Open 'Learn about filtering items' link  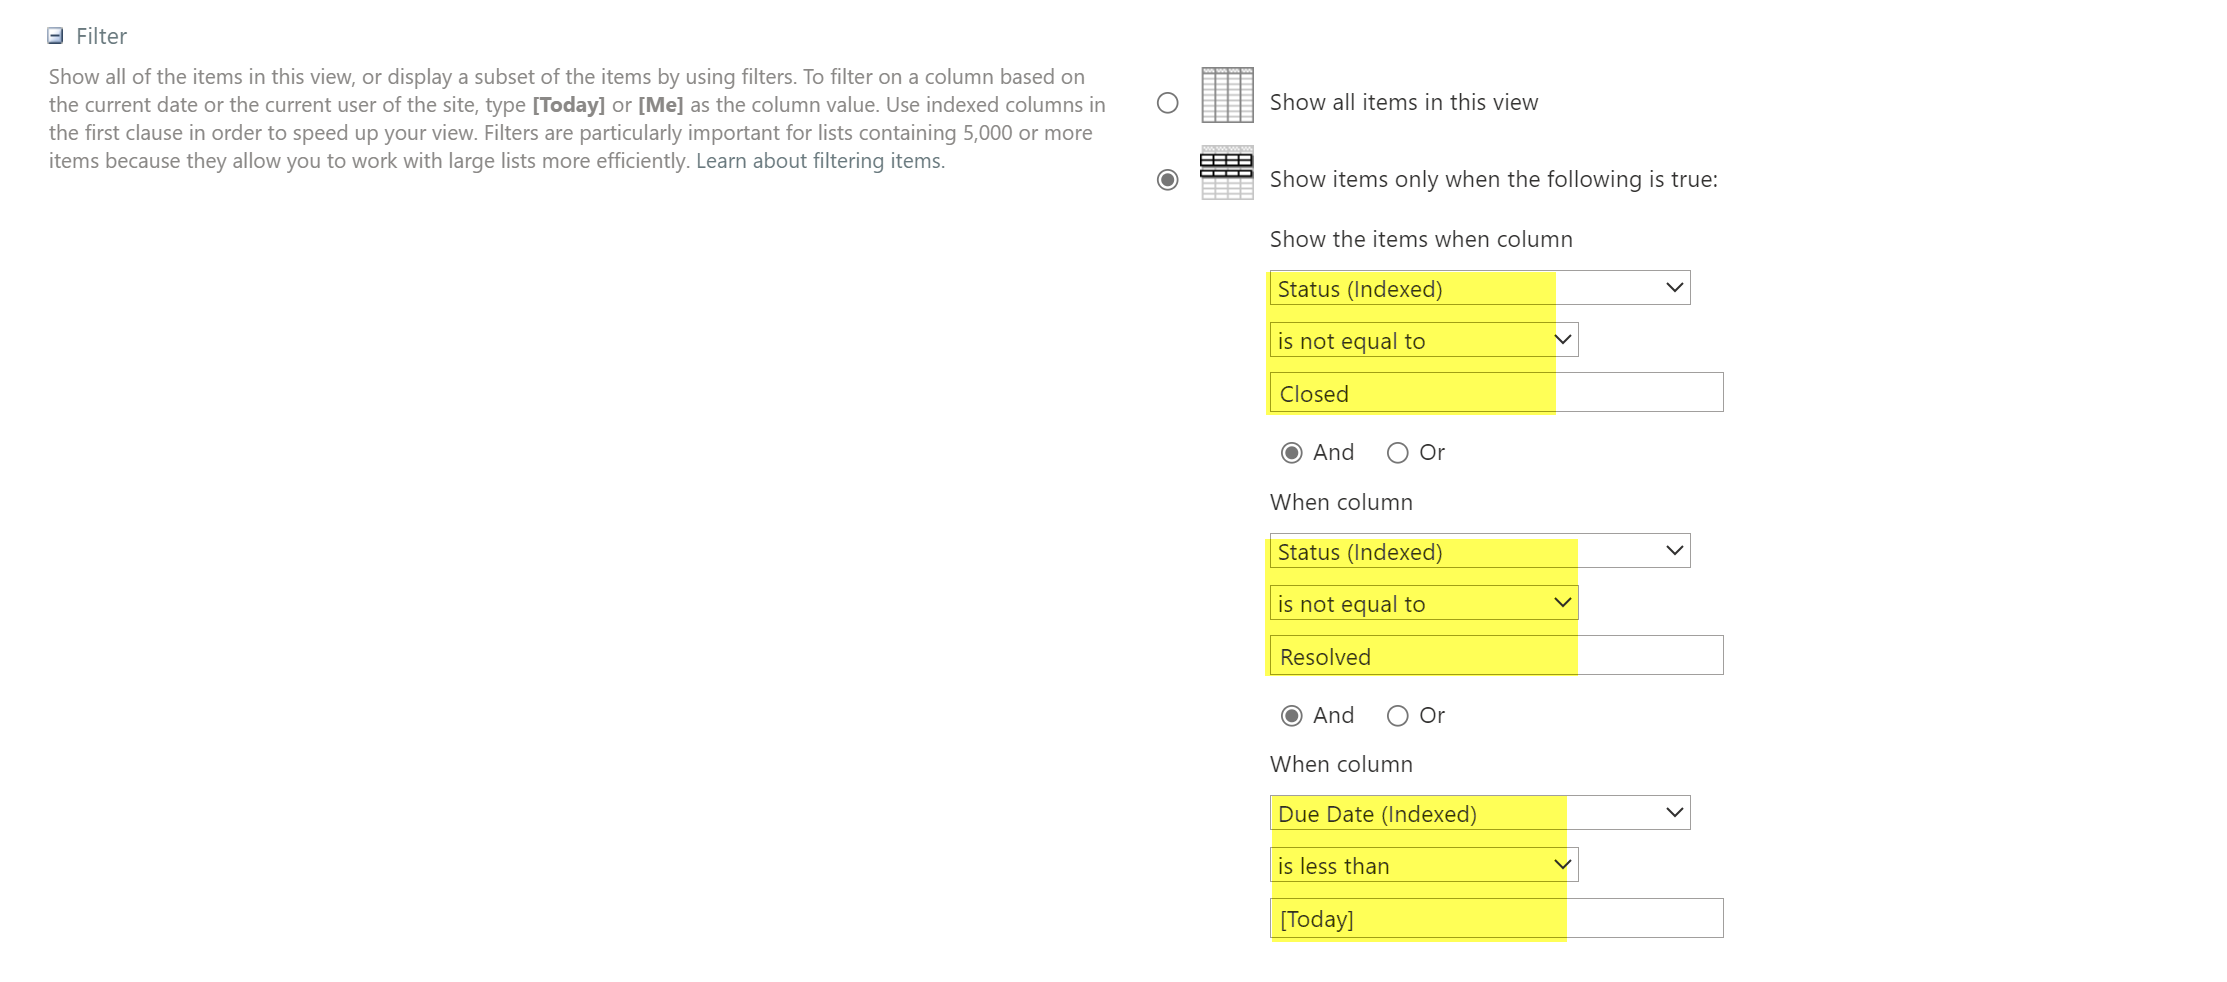pos(820,161)
